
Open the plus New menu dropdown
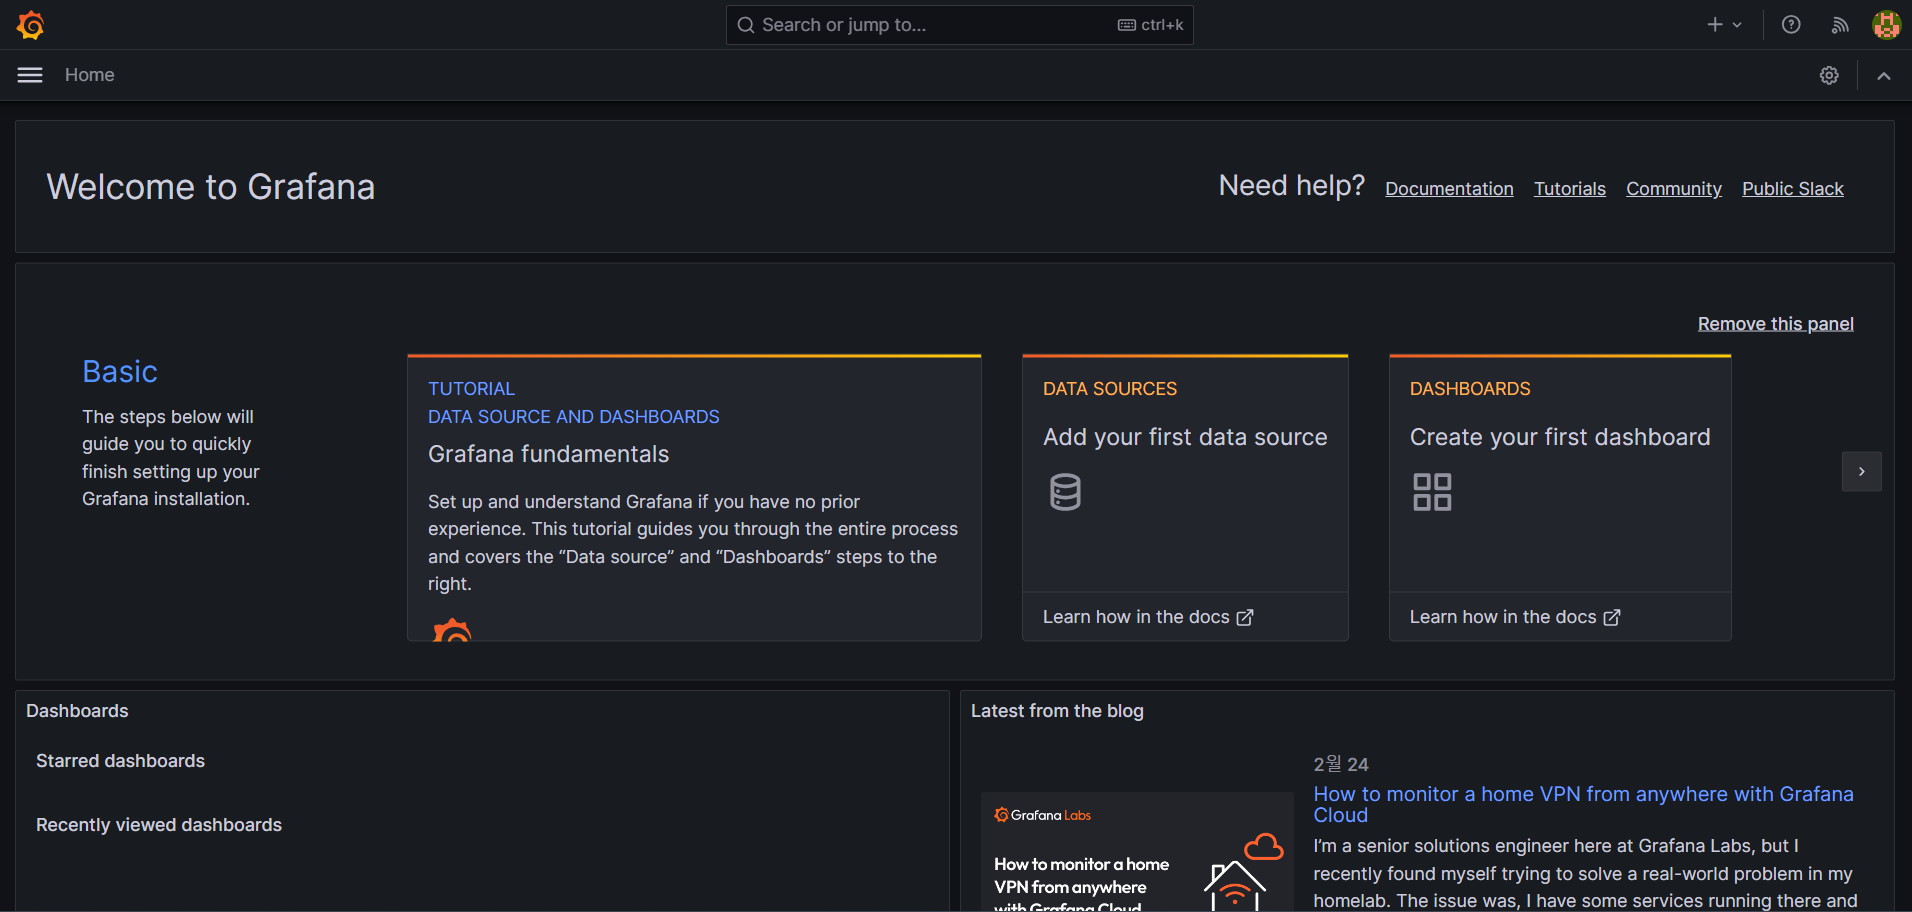pyautogui.click(x=1725, y=25)
